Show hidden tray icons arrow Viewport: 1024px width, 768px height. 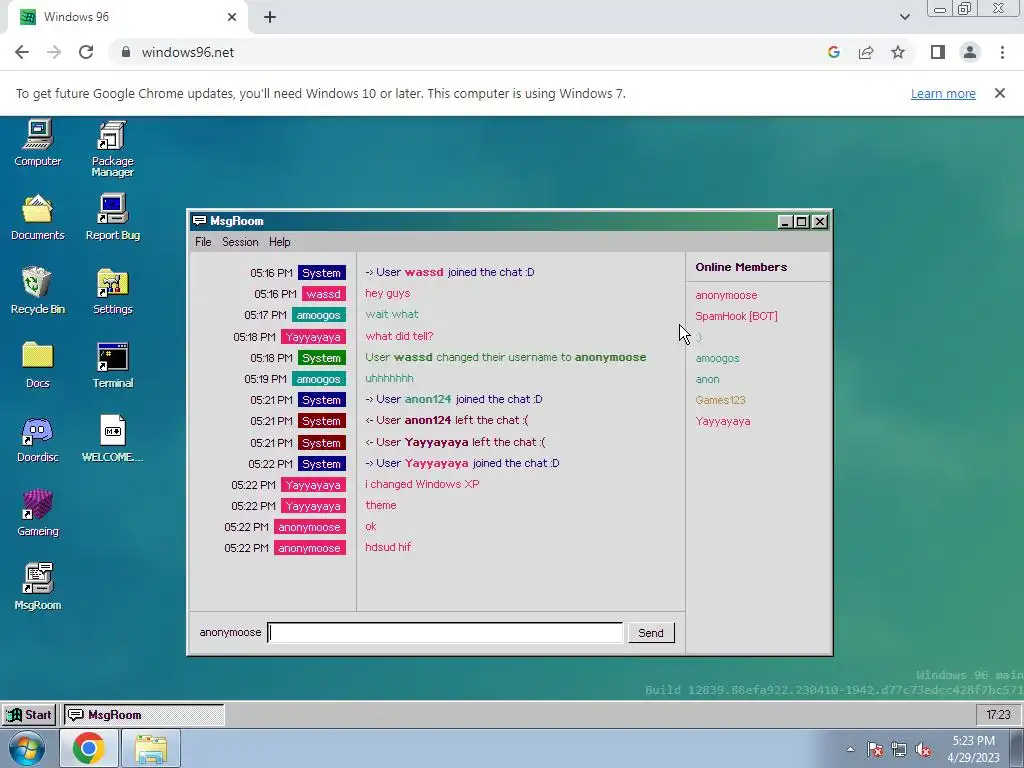point(850,749)
